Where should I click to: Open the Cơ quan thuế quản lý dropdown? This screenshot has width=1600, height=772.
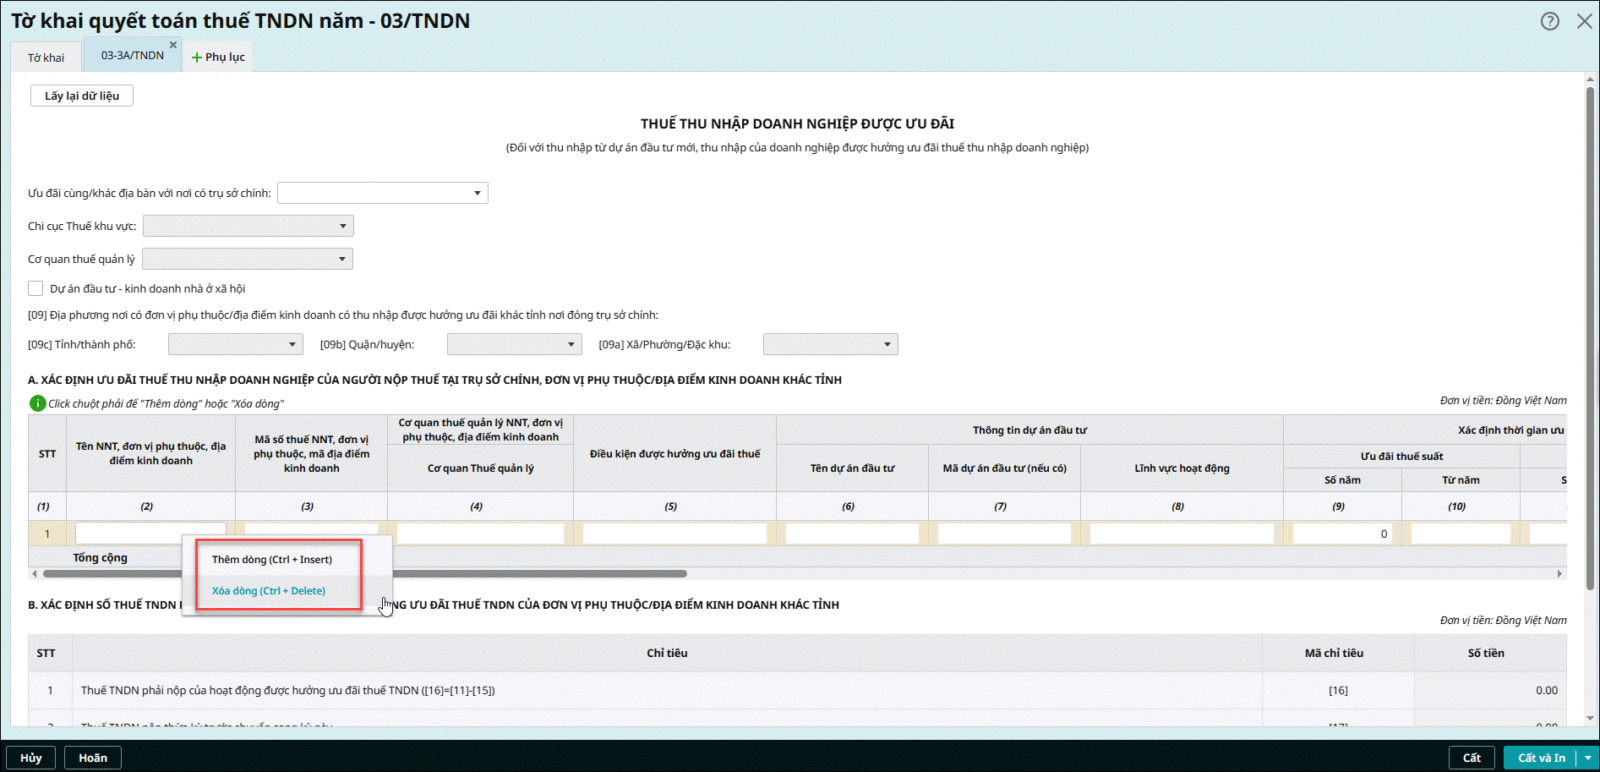pyautogui.click(x=247, y=259)
